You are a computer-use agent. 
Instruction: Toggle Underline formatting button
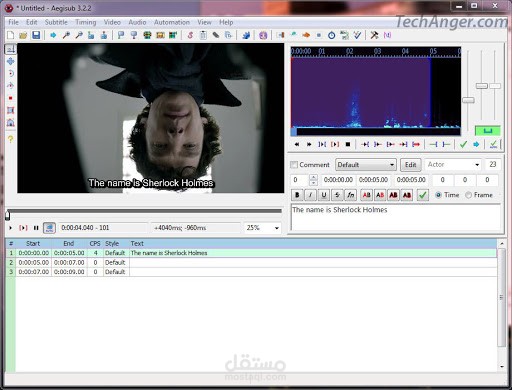coord(324,195)
